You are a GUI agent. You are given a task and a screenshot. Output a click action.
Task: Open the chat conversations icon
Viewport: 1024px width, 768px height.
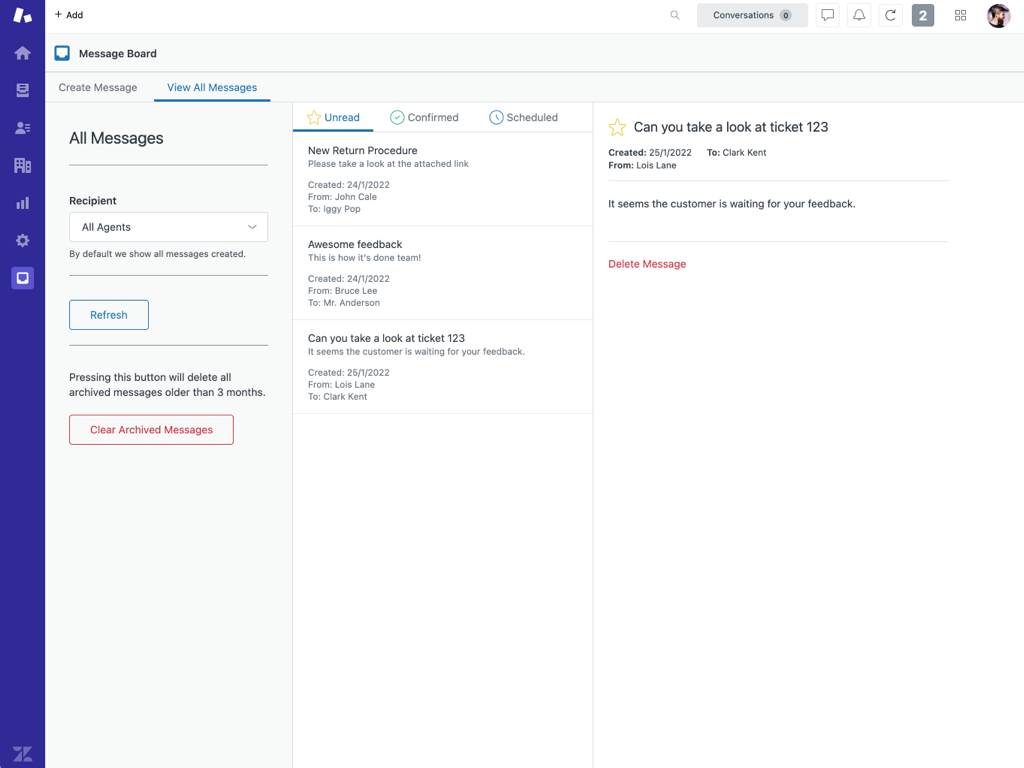coord(827,15)
